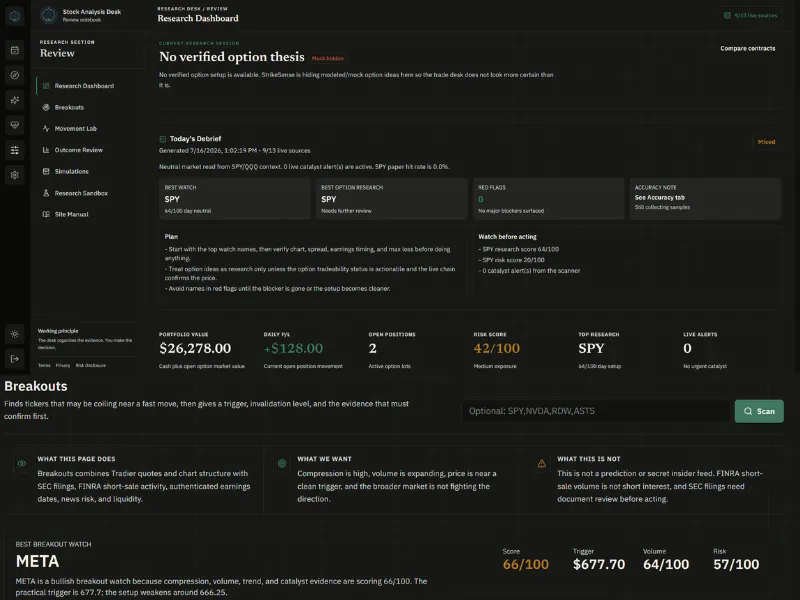This screenshot has width=800, height=600.
Task: Click the 9/13 live sources badge
Action: click(750, 15)
